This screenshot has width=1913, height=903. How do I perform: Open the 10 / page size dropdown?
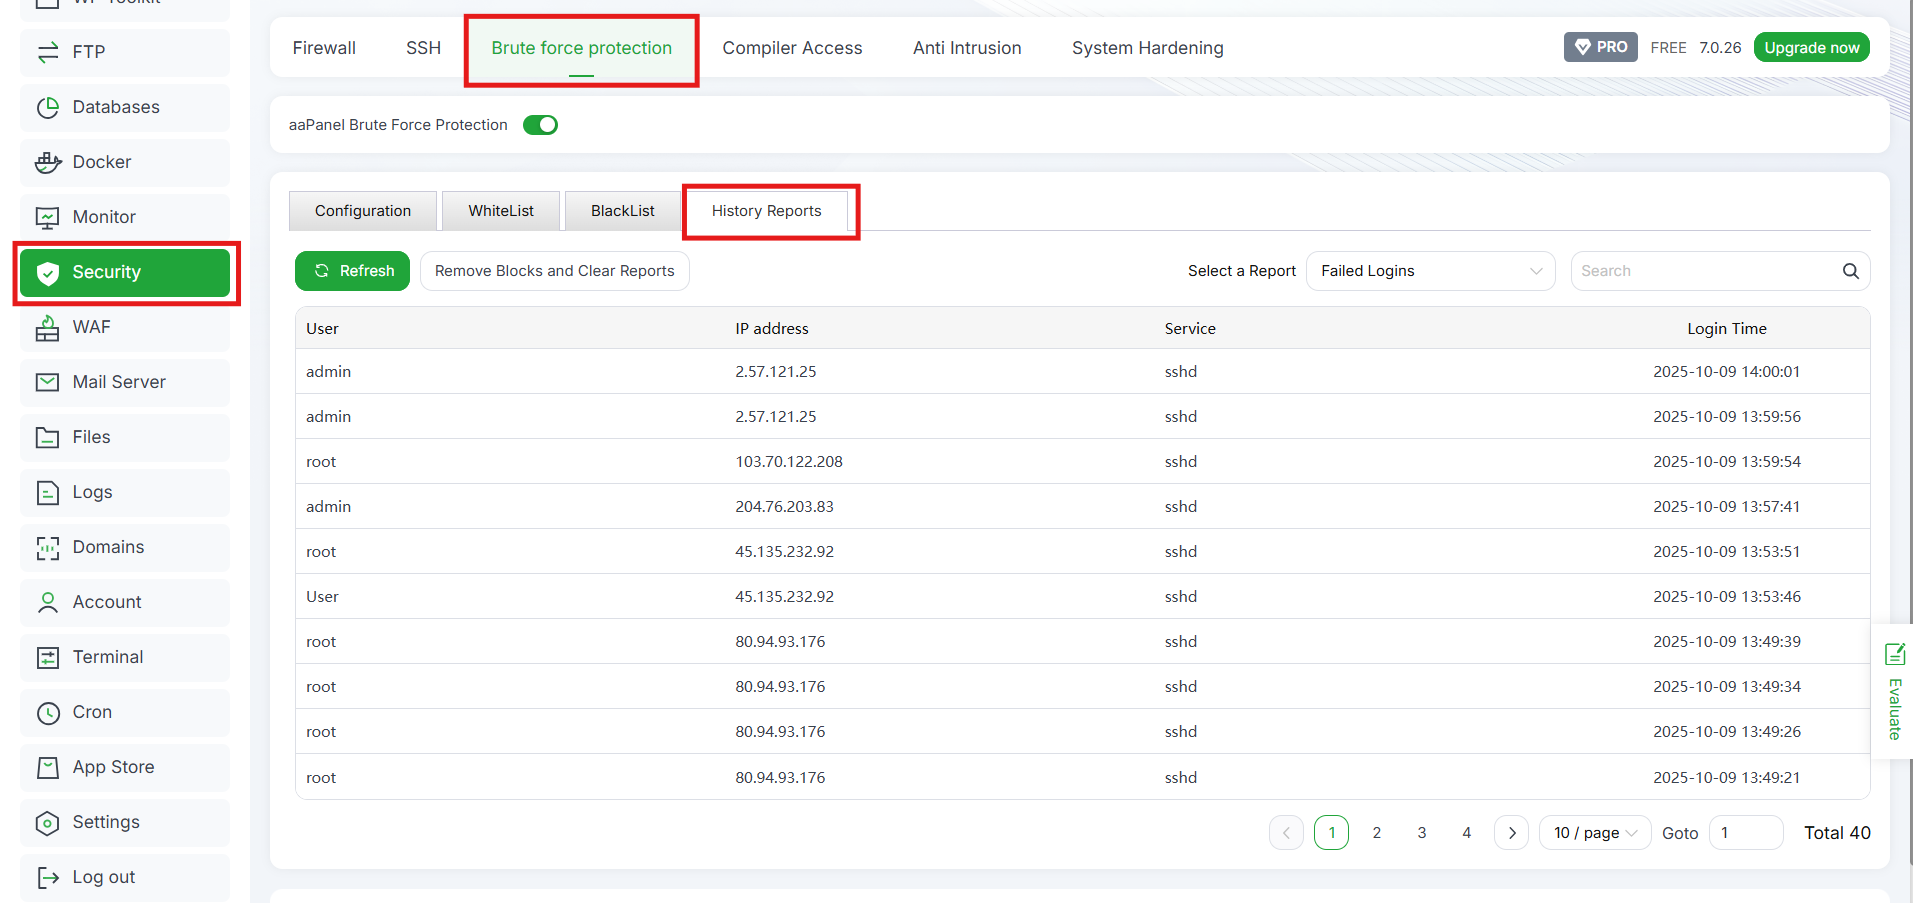point(1595,833)
